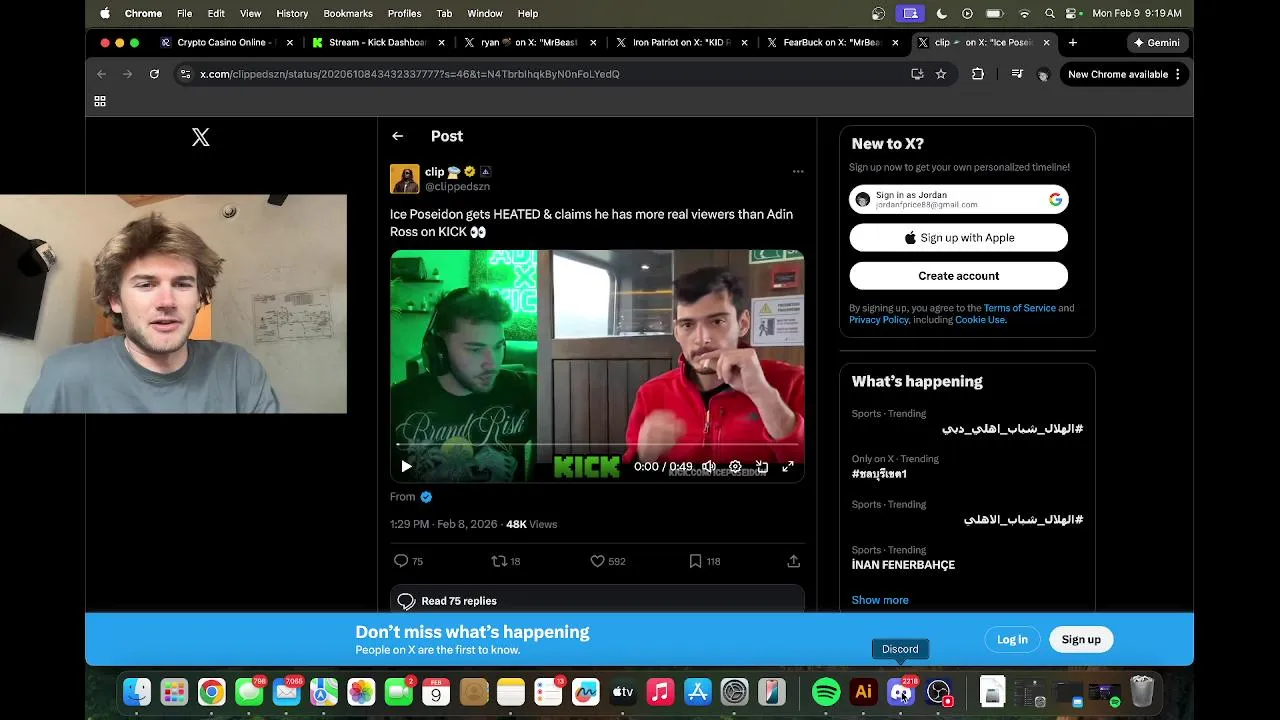Enter fullscreen on the video
The height and width of the screenshot is (720, 1280).
788,467
